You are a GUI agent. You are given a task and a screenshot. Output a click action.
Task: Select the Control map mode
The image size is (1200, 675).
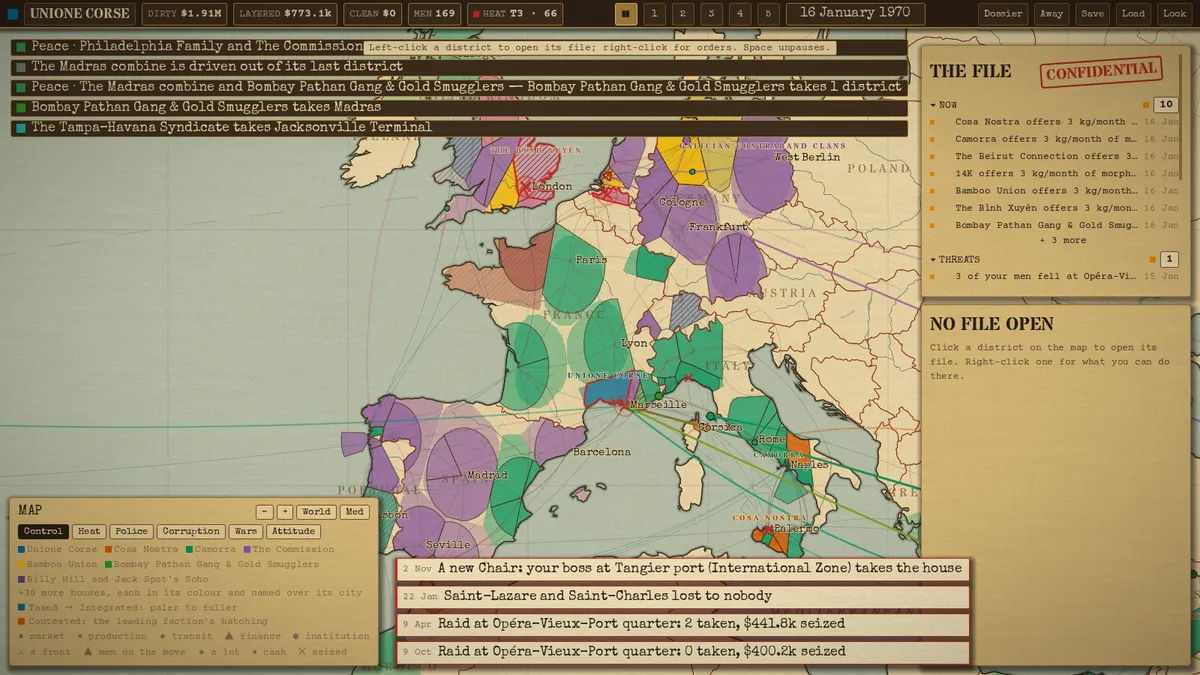point(43,532)
